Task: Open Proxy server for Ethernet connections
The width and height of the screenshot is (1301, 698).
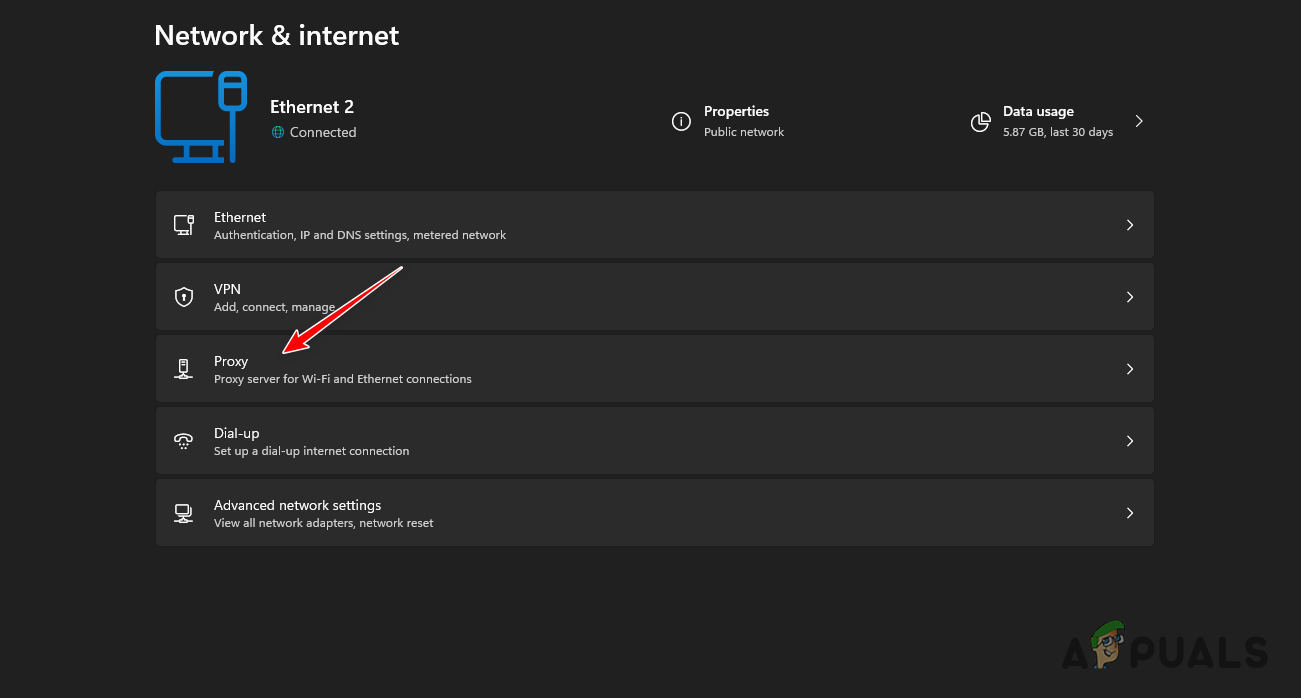Action: click(x=343, y=379)
